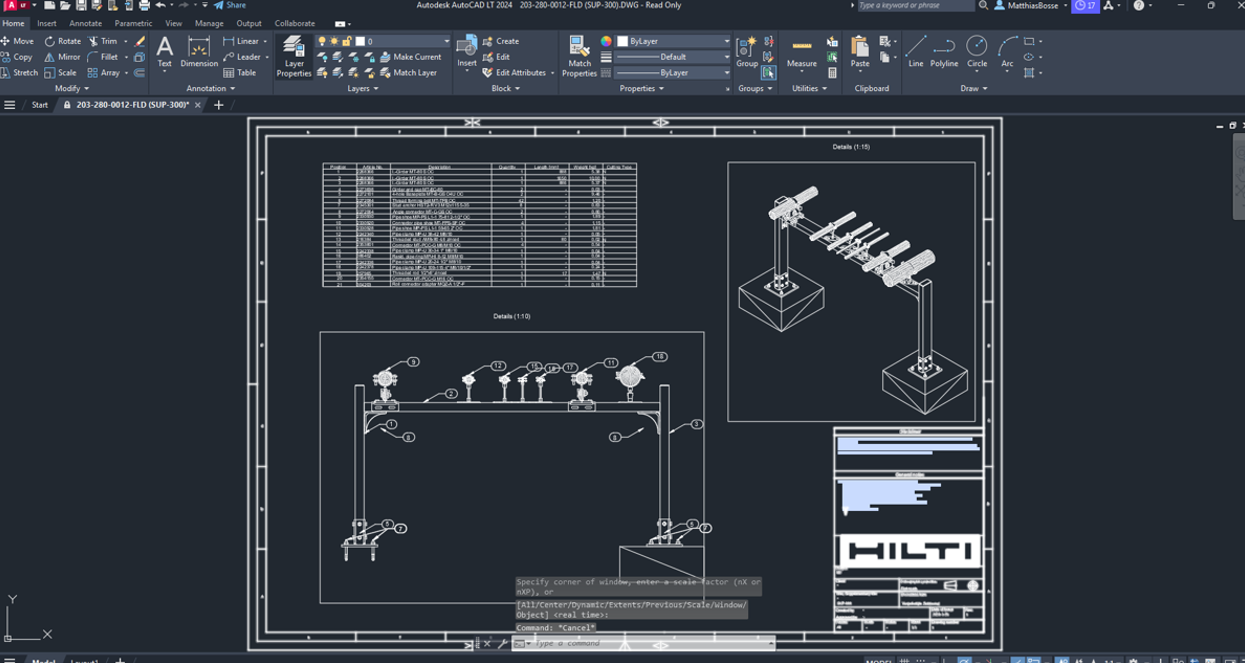Toggle layer lock padlock in layer dropdown
Viewport: 1245px width, 663px height.
point(346,41)
